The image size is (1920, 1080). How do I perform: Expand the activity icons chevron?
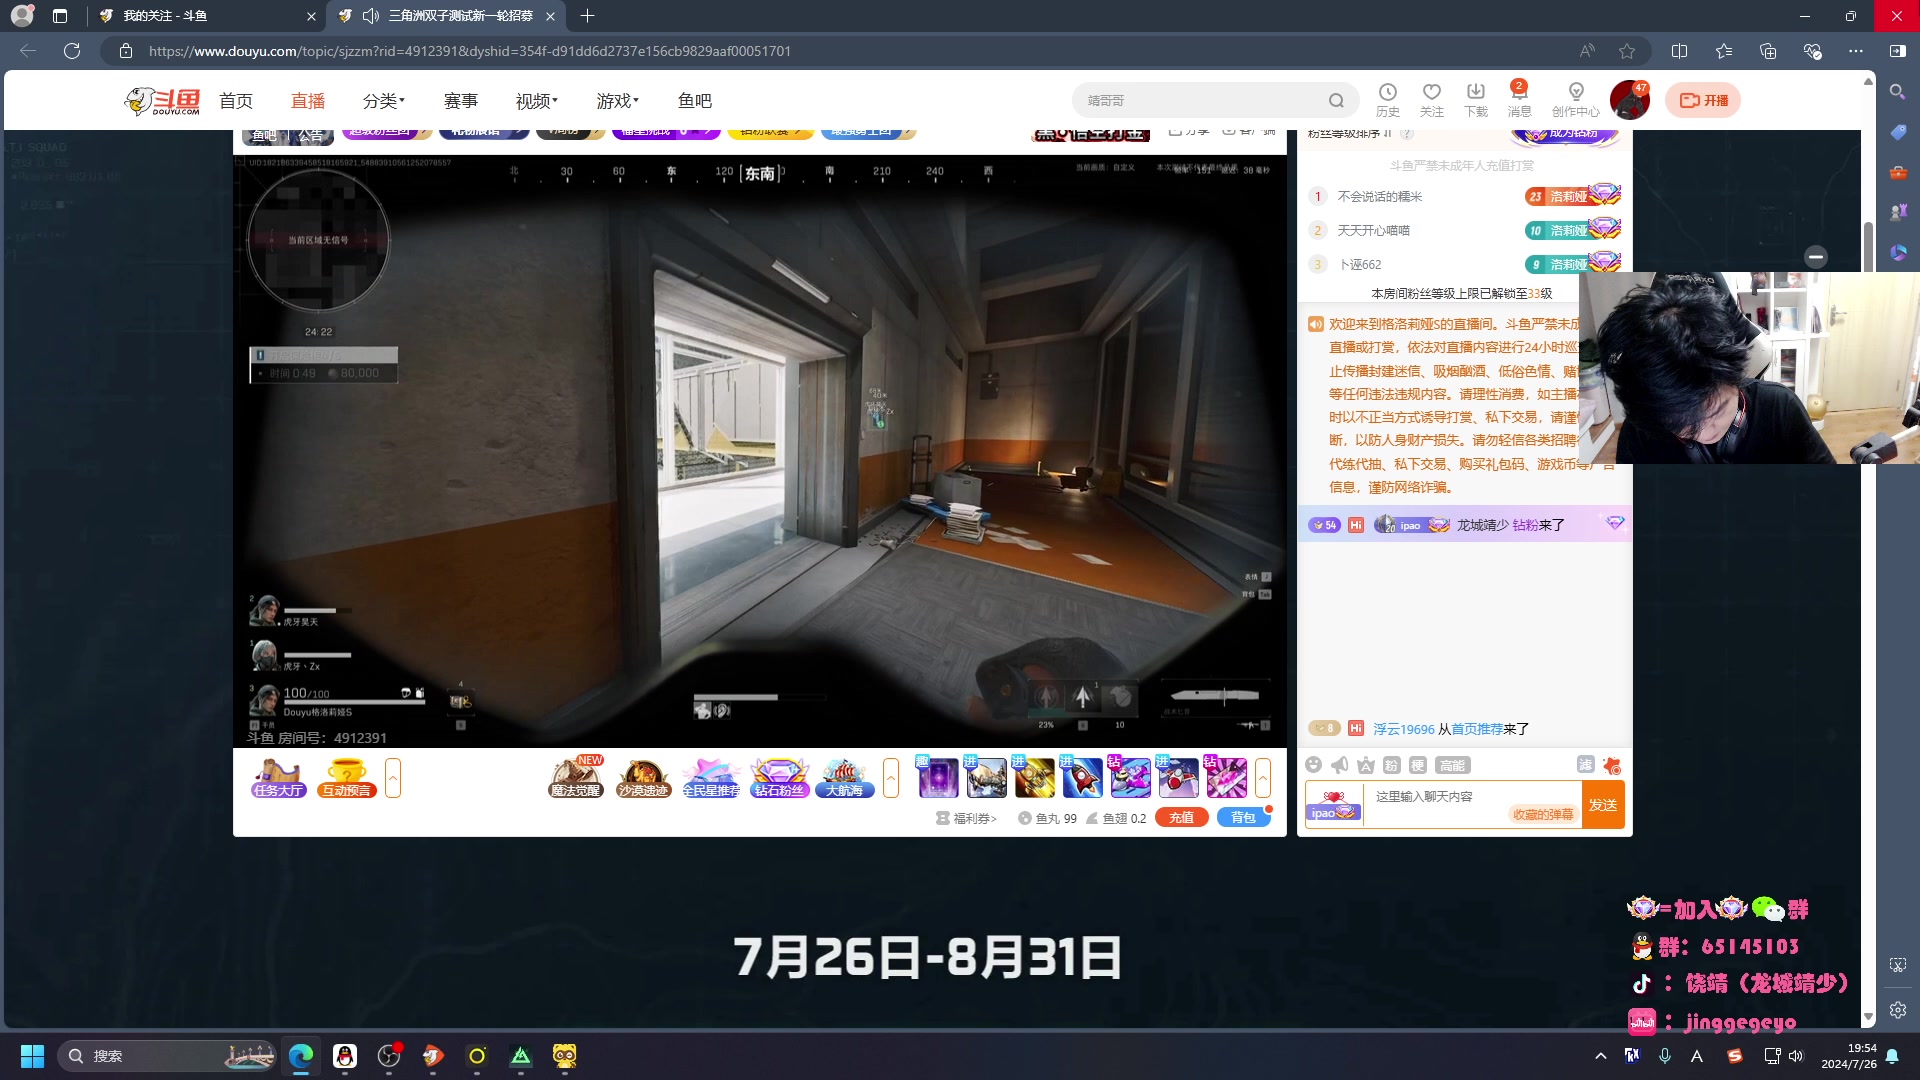coord(891,777)
